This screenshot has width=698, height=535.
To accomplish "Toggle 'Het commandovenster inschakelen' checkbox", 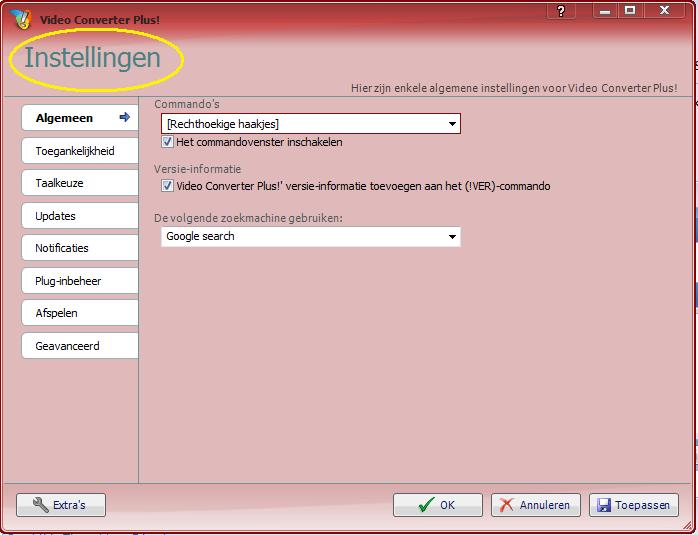I will click(167, 142).
